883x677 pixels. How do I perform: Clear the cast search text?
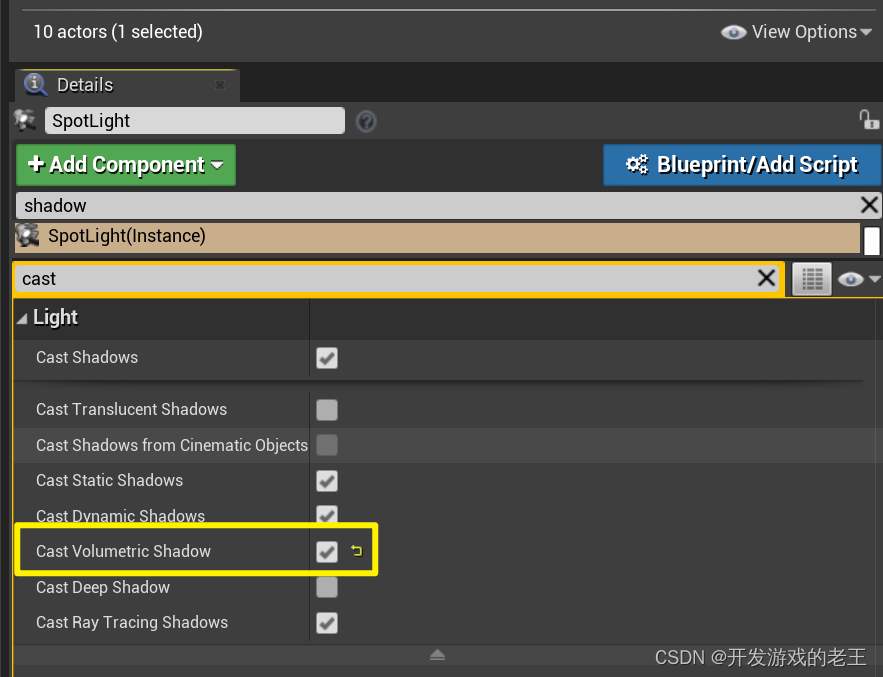pos(766,278)
